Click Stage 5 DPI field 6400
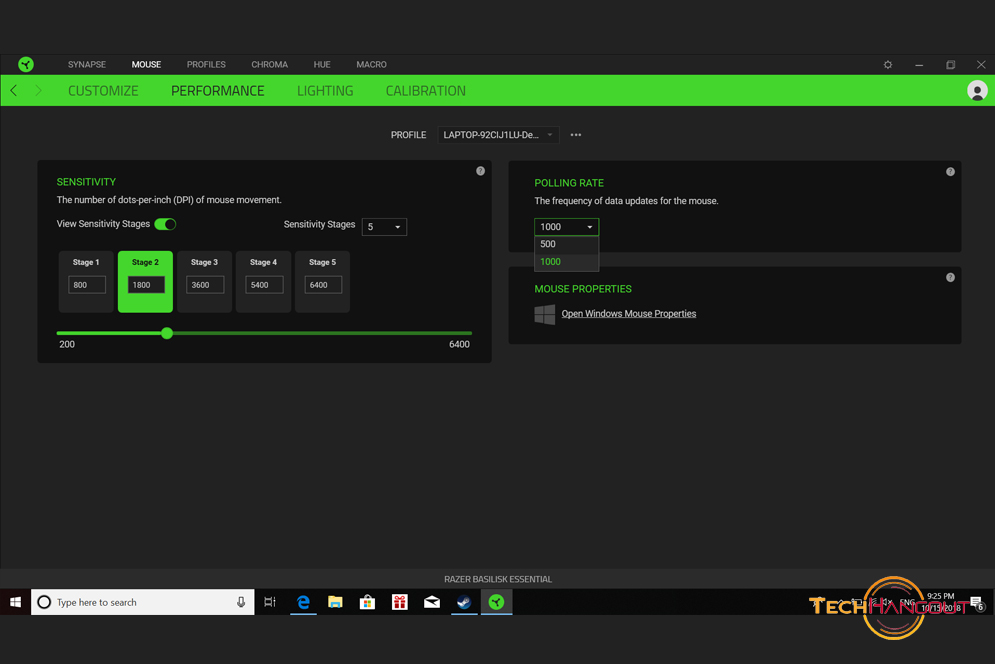Viewport: 995px width, 664px height. click(x=323, y=285)
